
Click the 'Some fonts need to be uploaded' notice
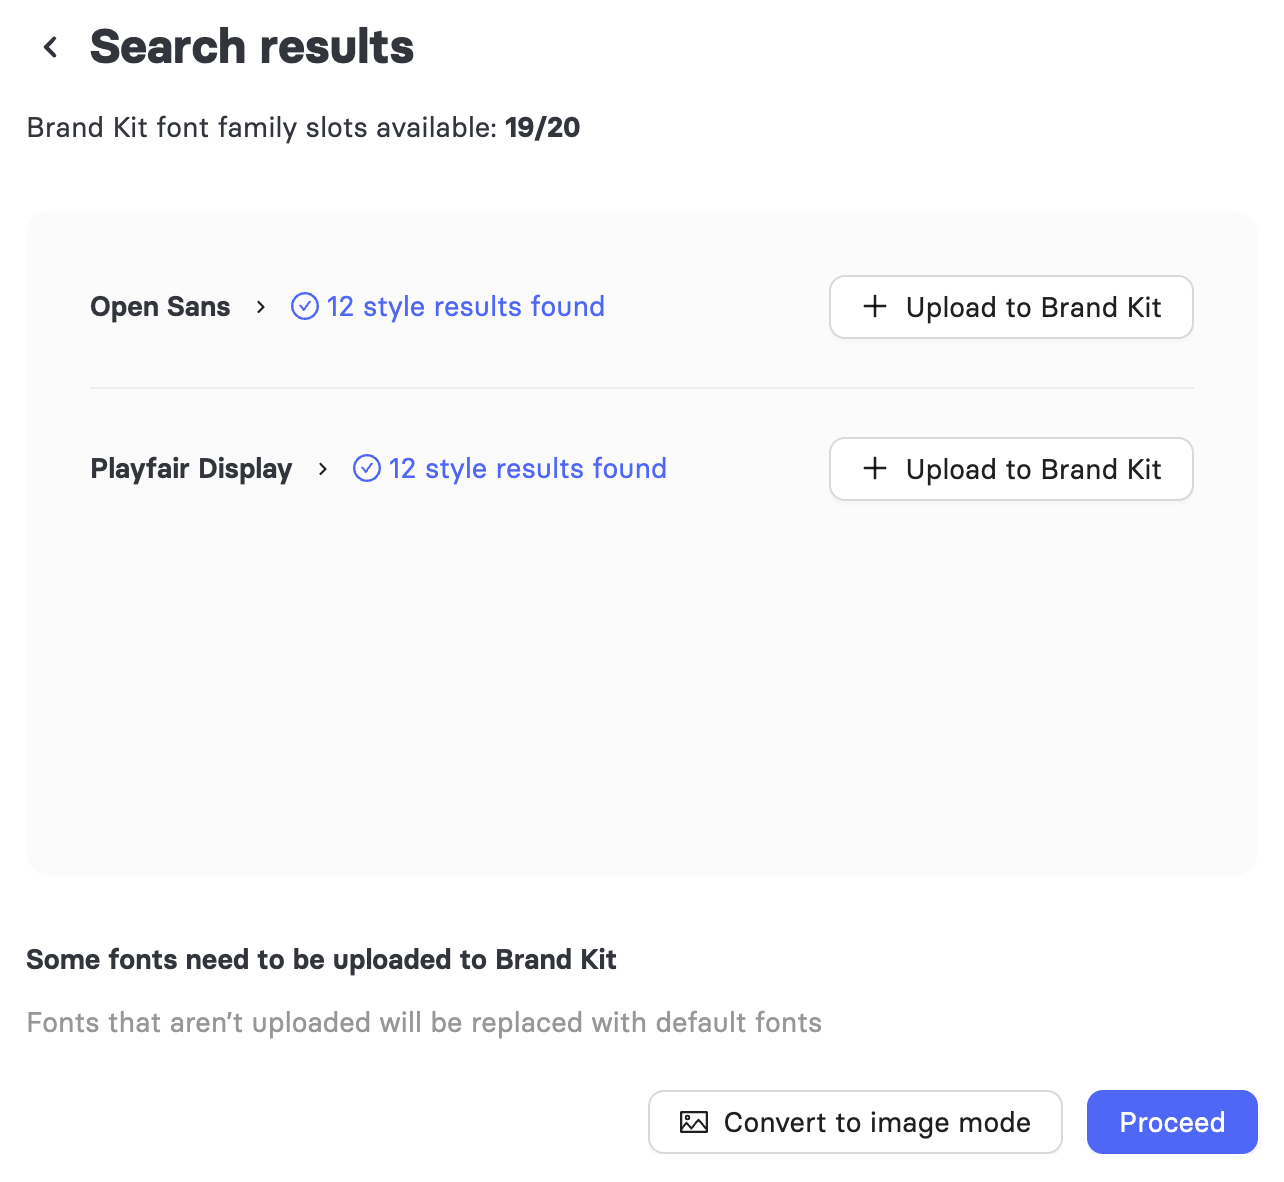click(321, 960)
